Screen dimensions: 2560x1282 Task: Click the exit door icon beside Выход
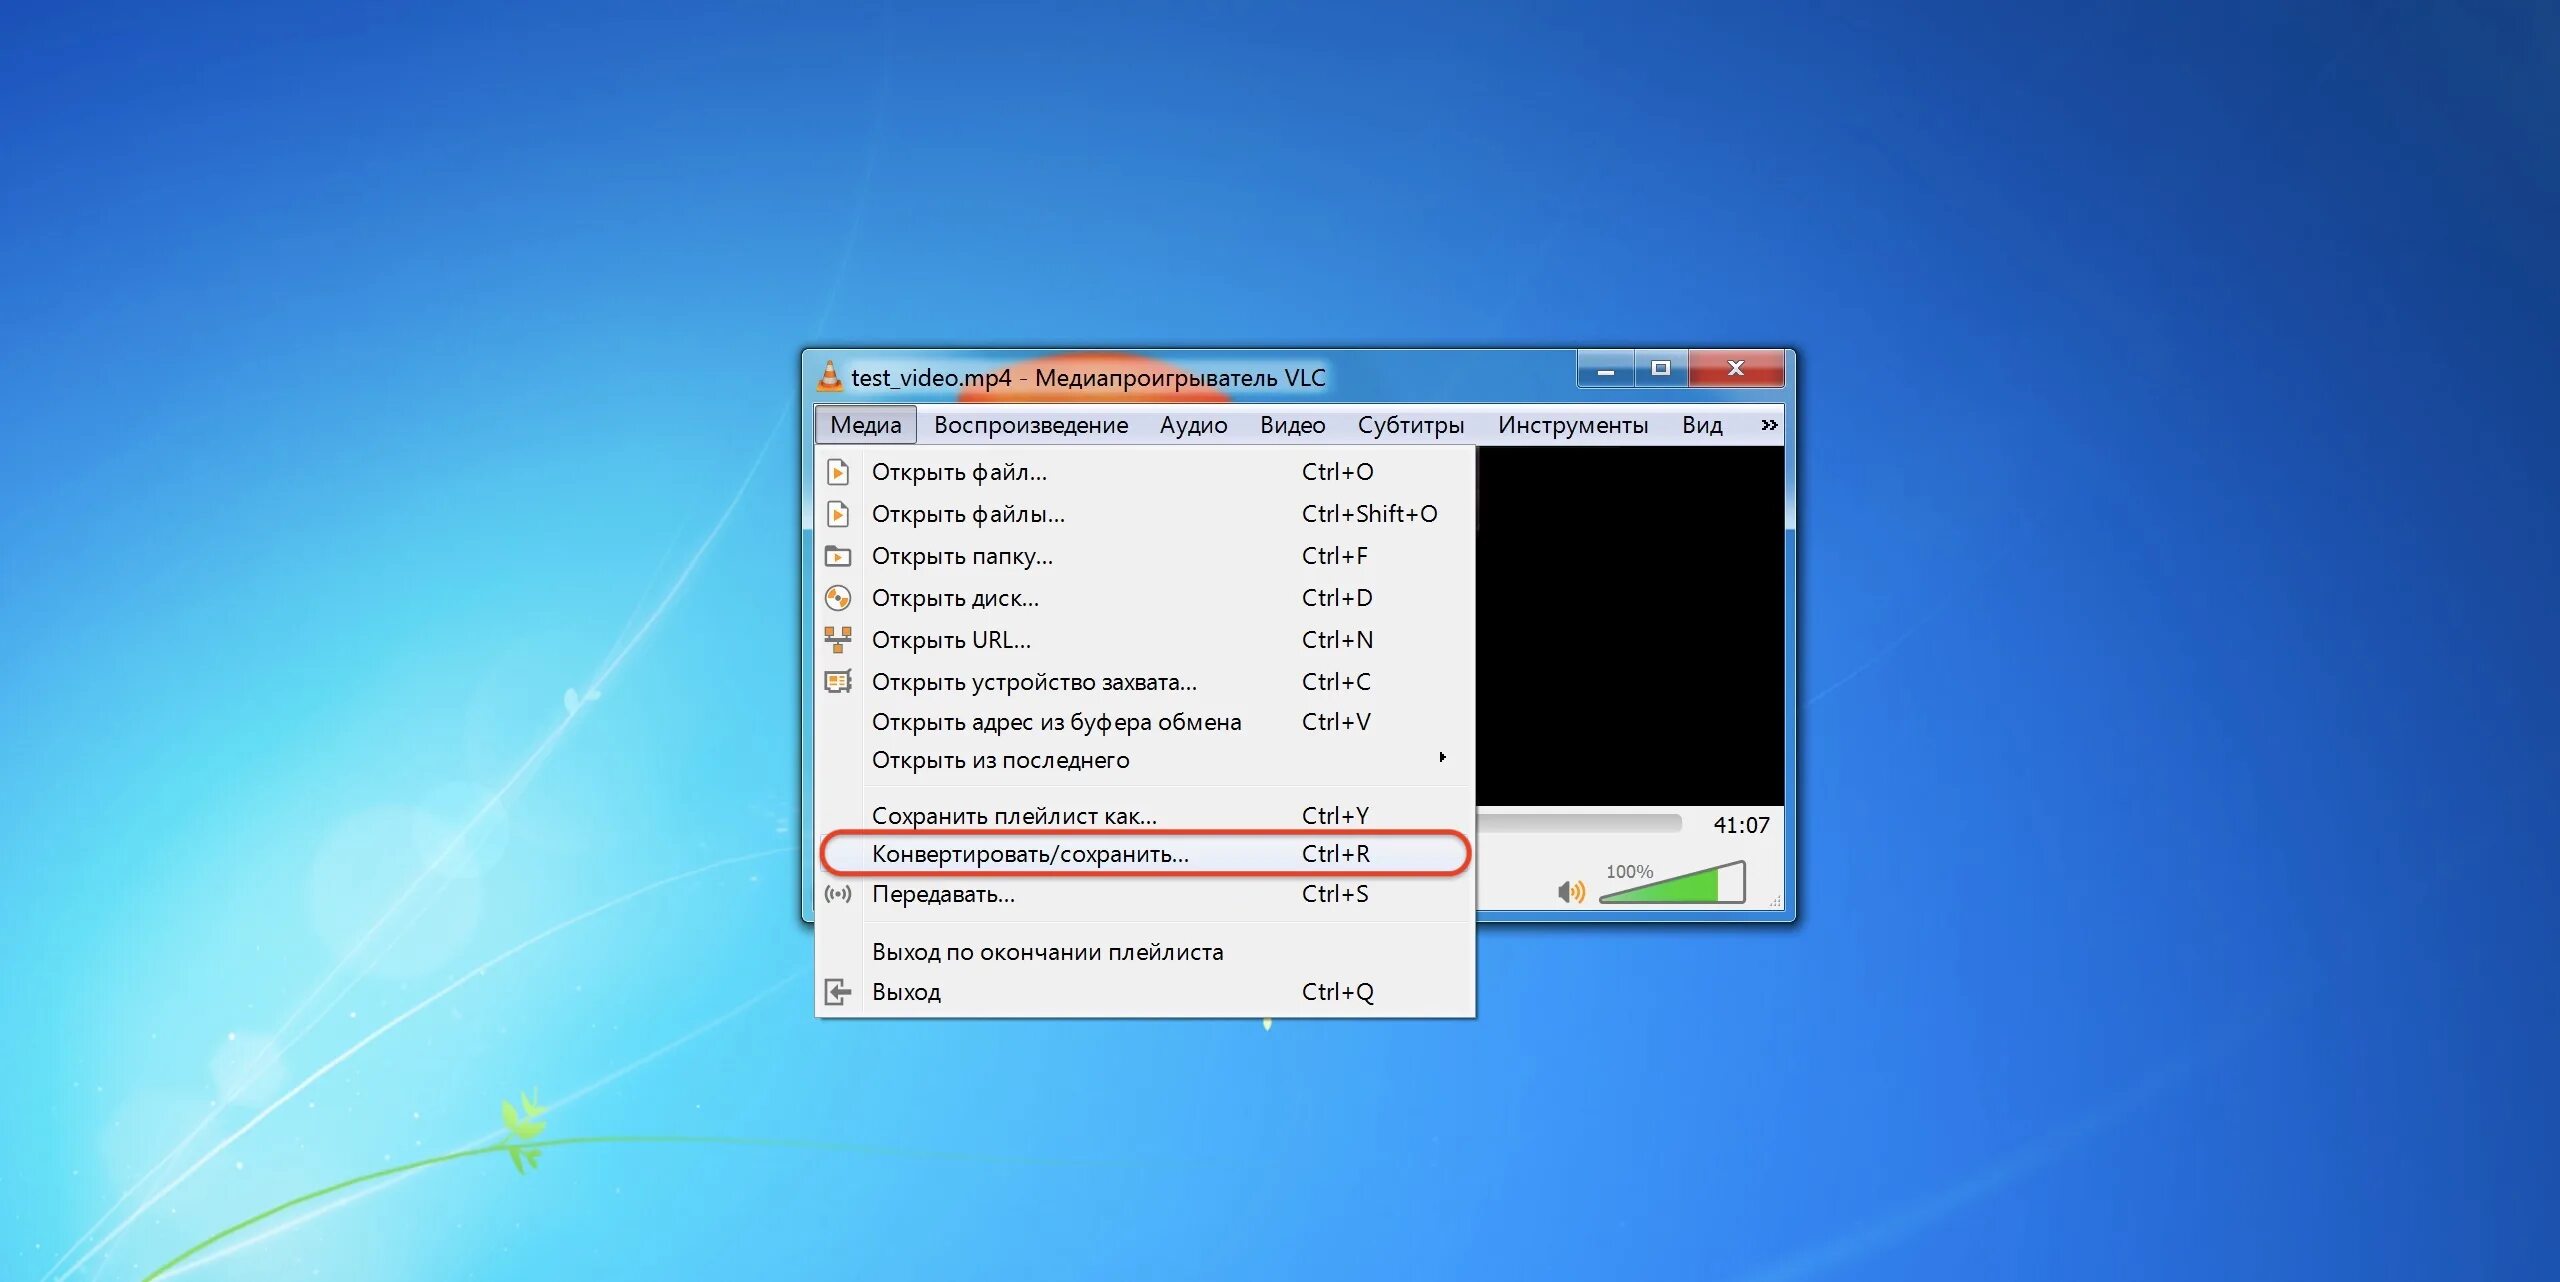pos(838,992)
